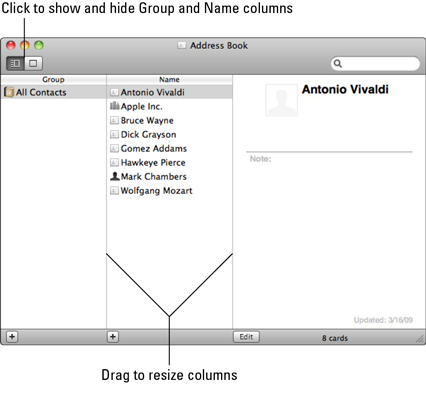Click the Name column header
426x400 pixels.
coord(169,79)
